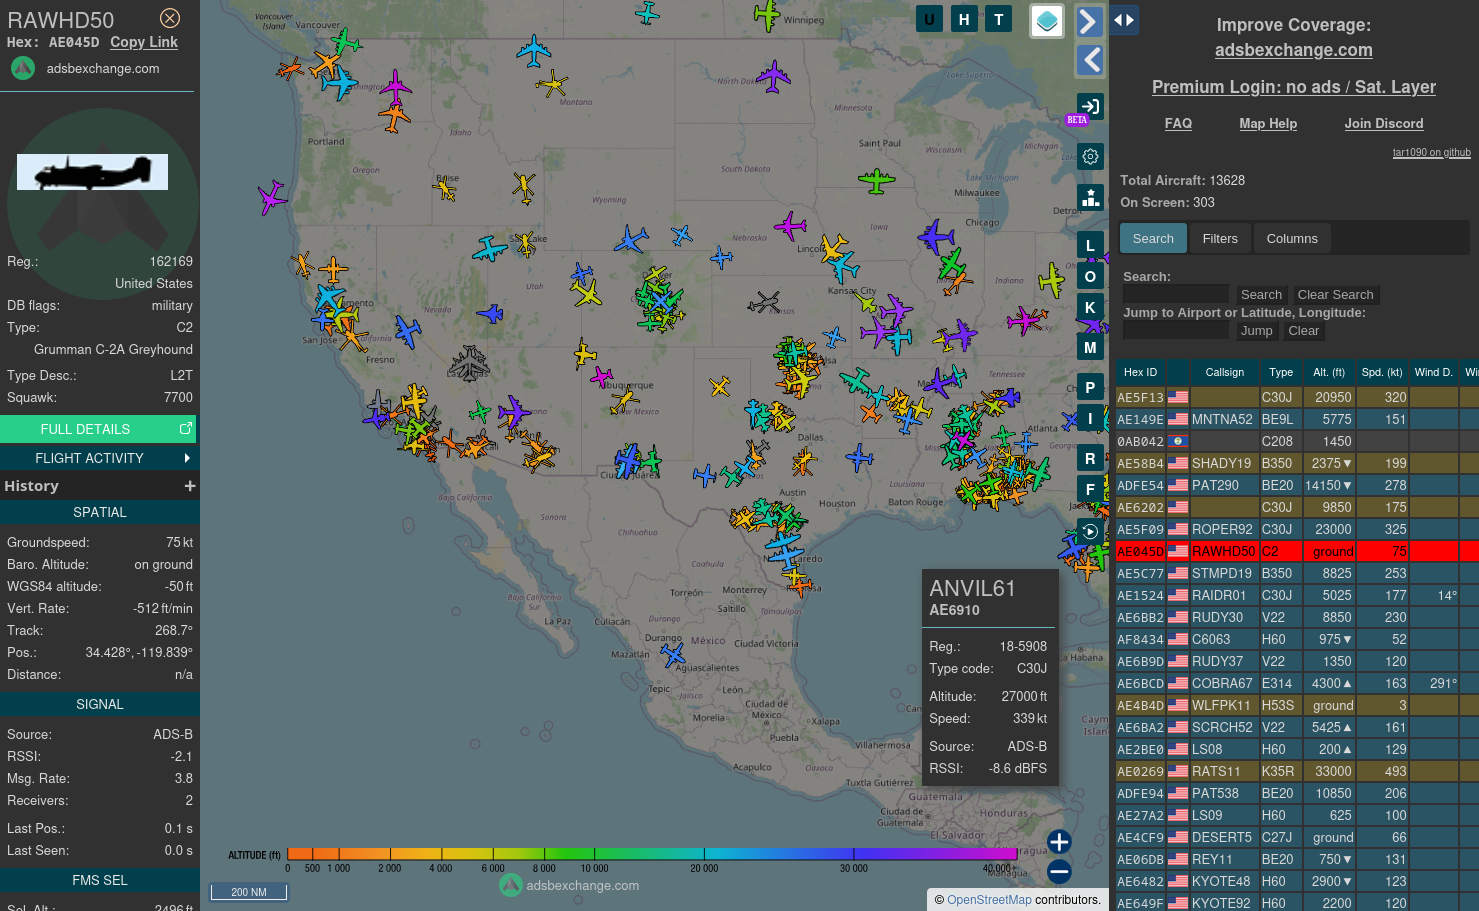Click the blue aircraft icon near Mazatlán
This screenshot has width=1479, height=911.
click(673, 655)
